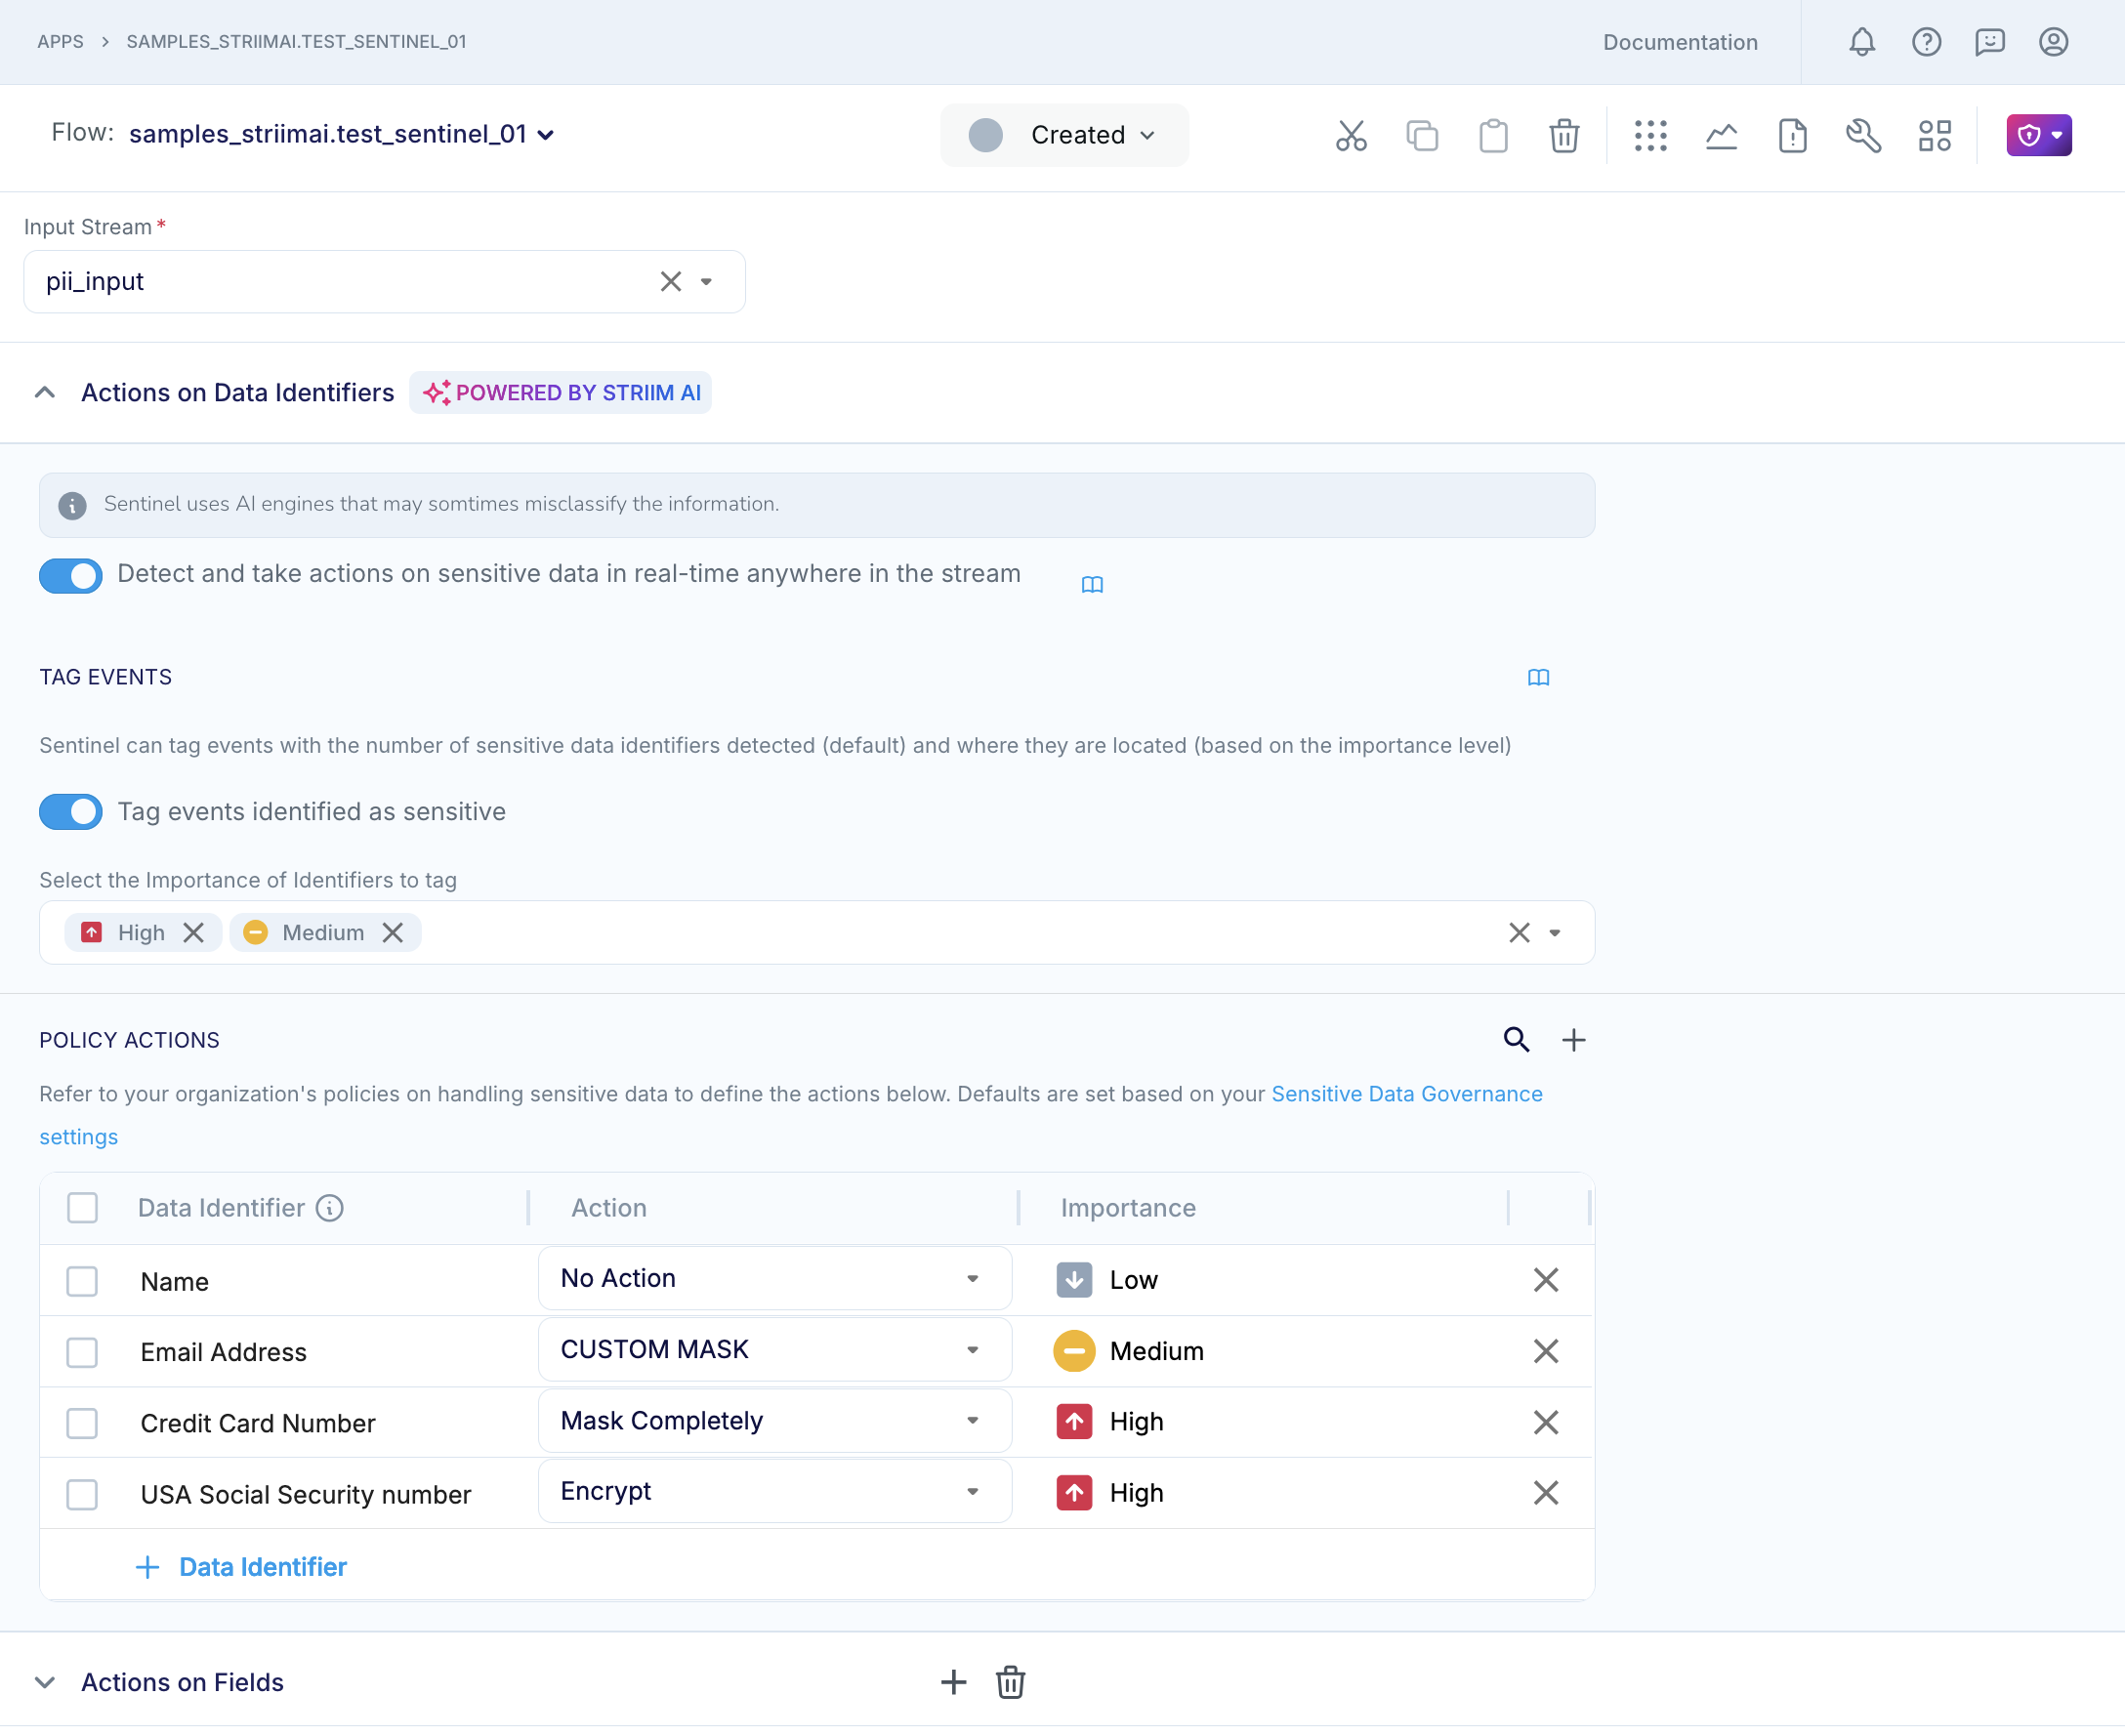Delete the flow via the trash icon
This screenshot has height=1736, width=2125.
pos(1564,136)
